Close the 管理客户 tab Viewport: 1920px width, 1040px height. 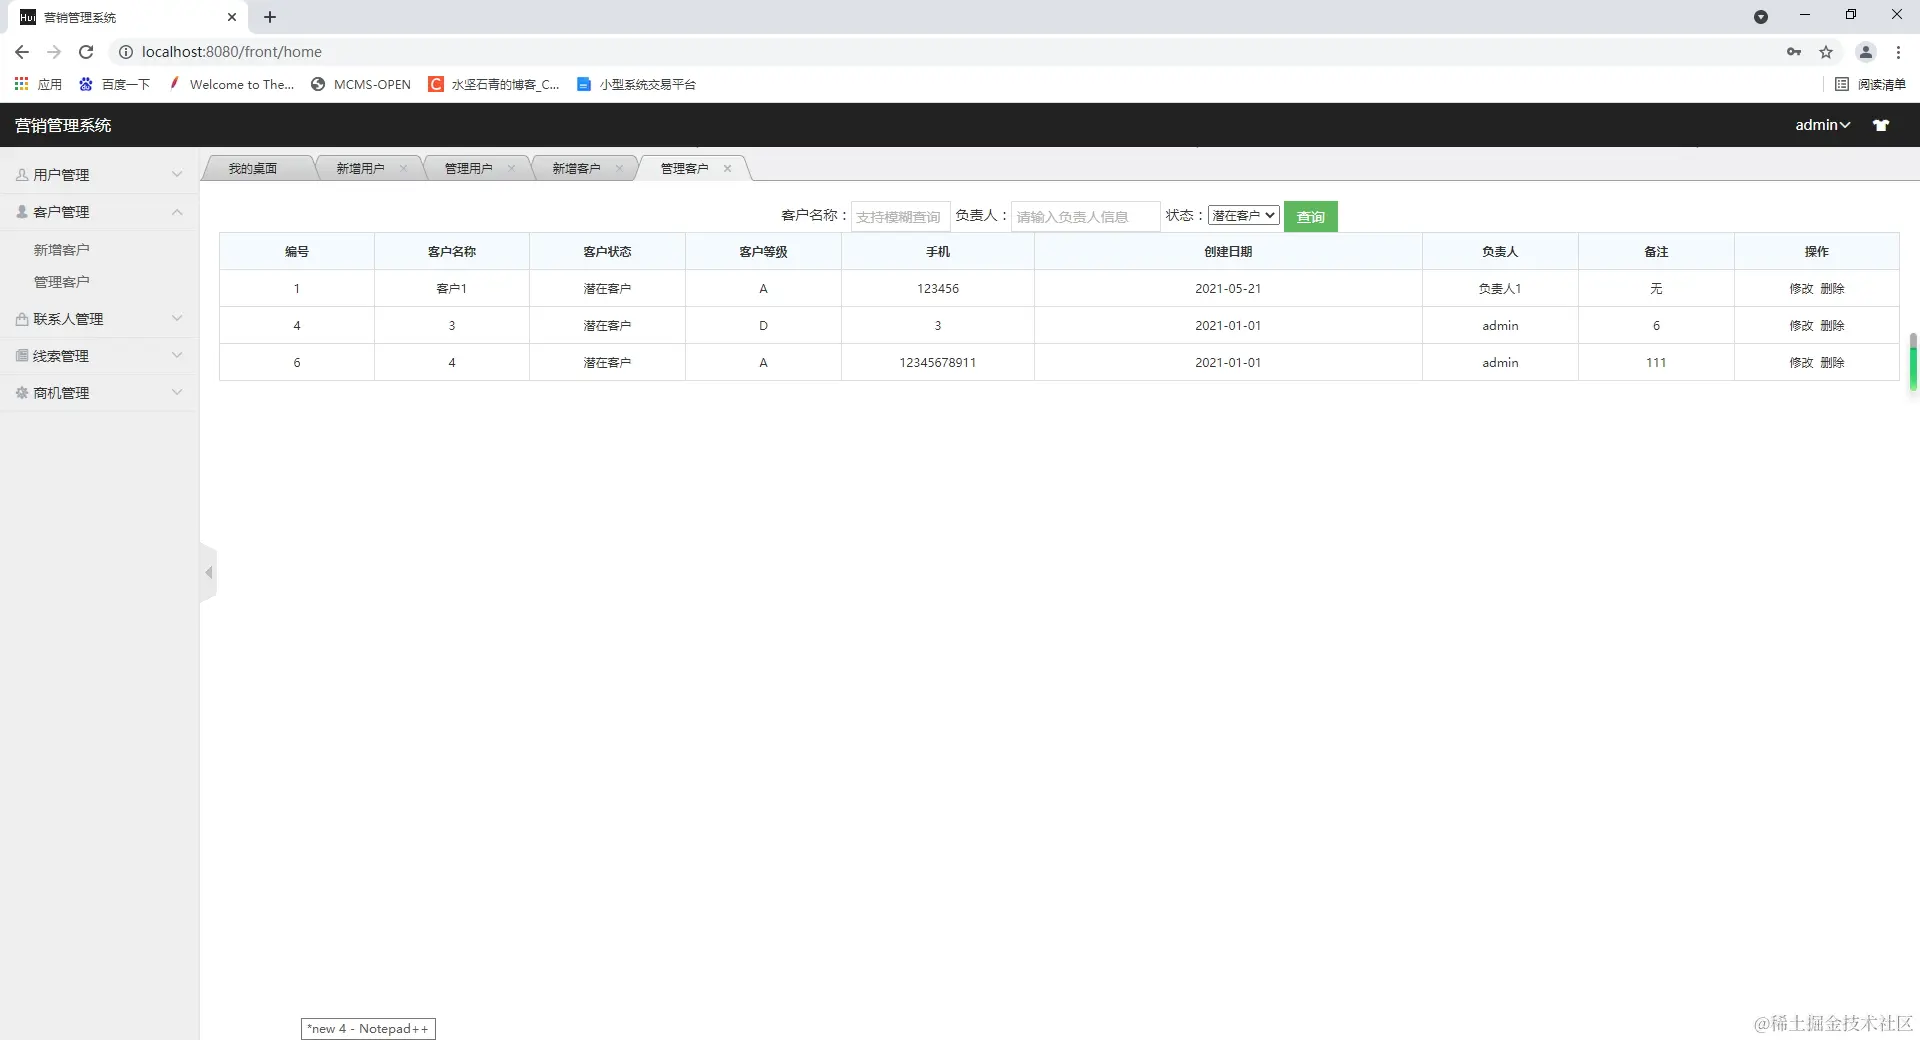[x=727, y=168]
